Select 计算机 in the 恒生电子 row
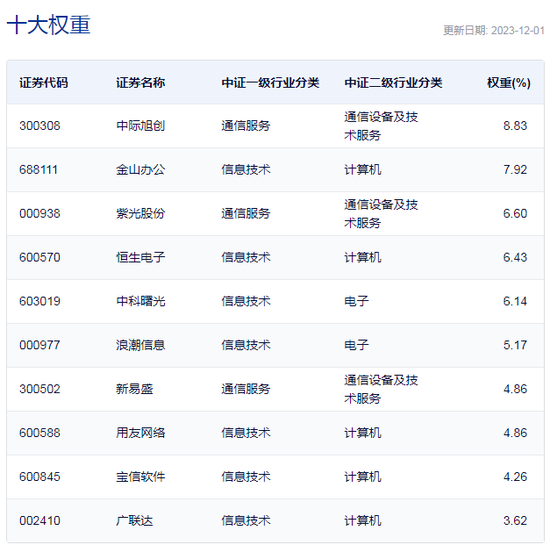The height and width of the screenshot is (552, 550). pyautogui.click(x=363, y=257)
